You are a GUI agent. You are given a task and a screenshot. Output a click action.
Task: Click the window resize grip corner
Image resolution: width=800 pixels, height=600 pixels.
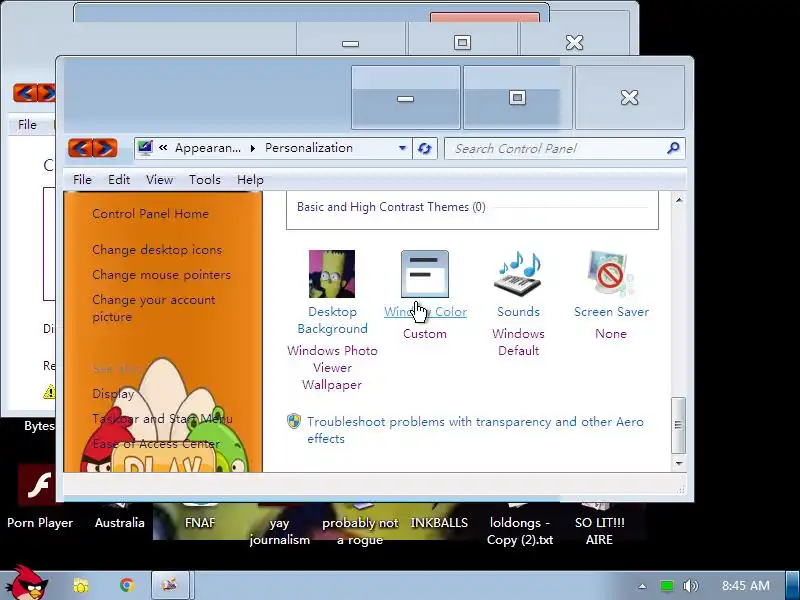681,490
